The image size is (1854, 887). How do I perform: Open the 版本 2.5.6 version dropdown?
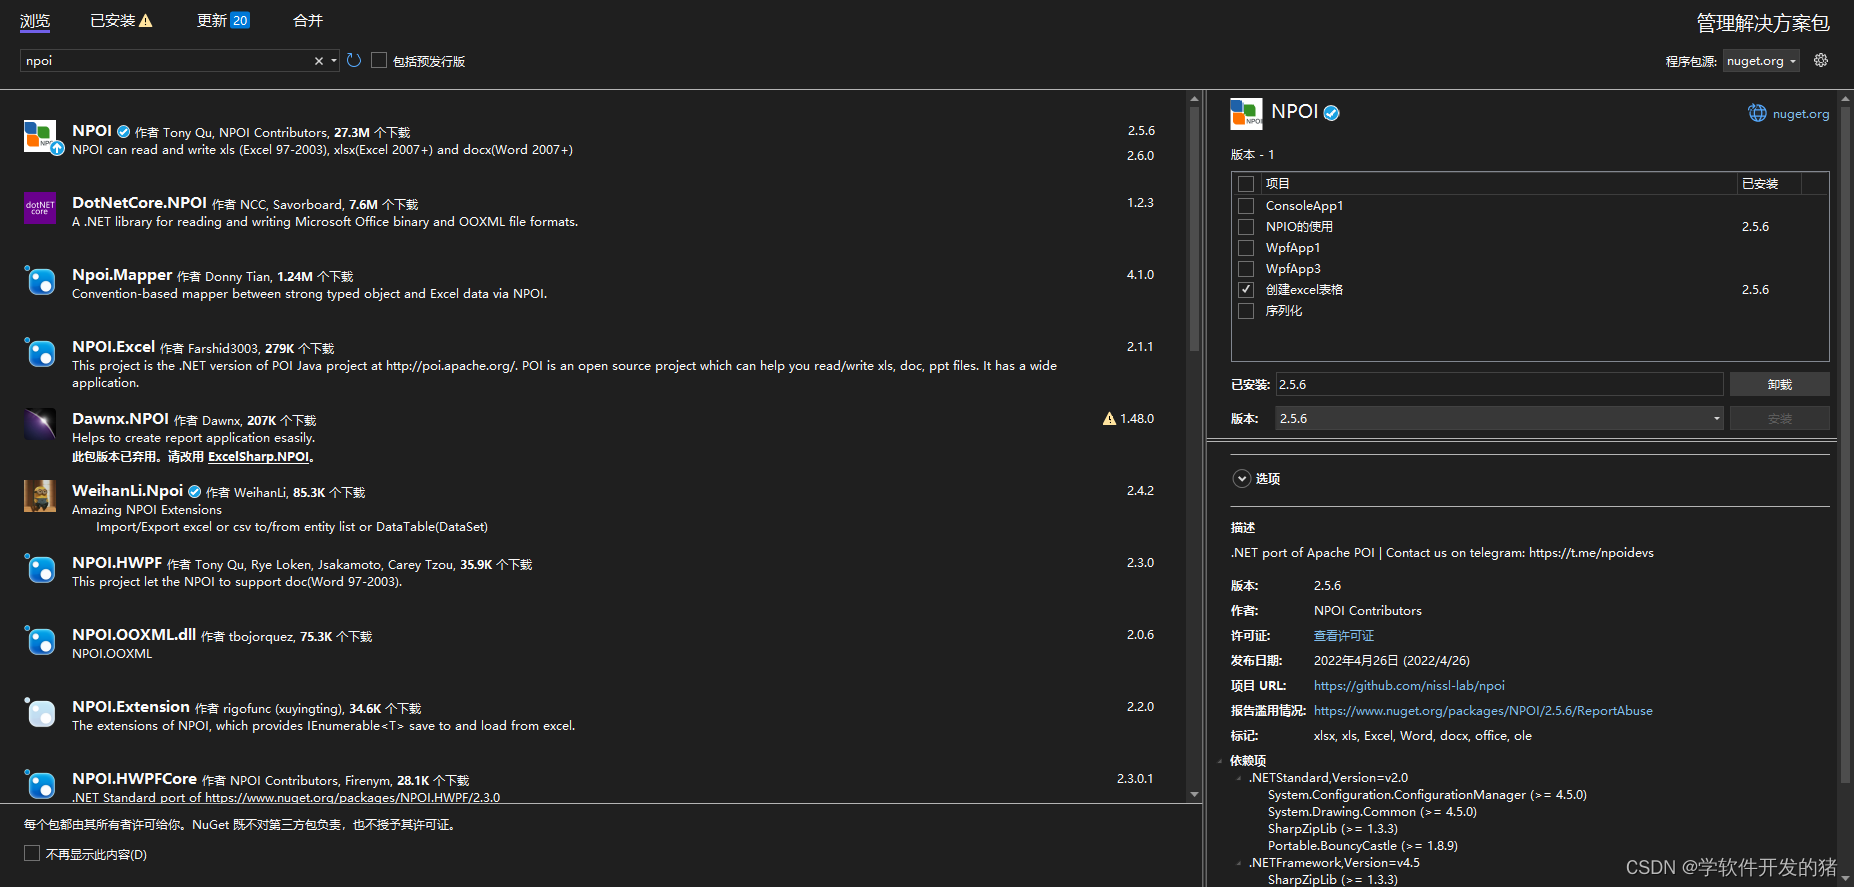click(x=1500, y=418)
